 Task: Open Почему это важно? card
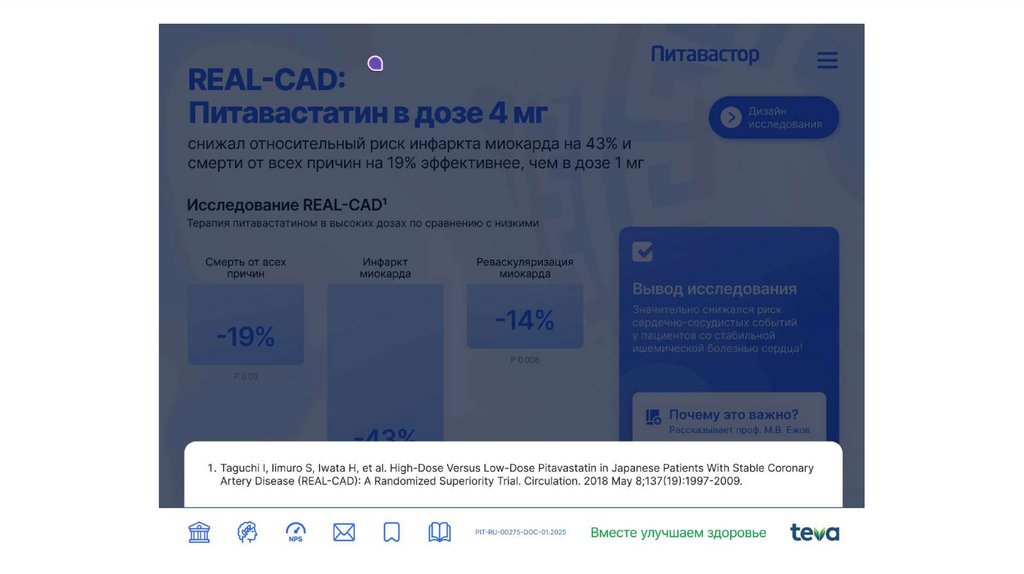tap(729, 417)
